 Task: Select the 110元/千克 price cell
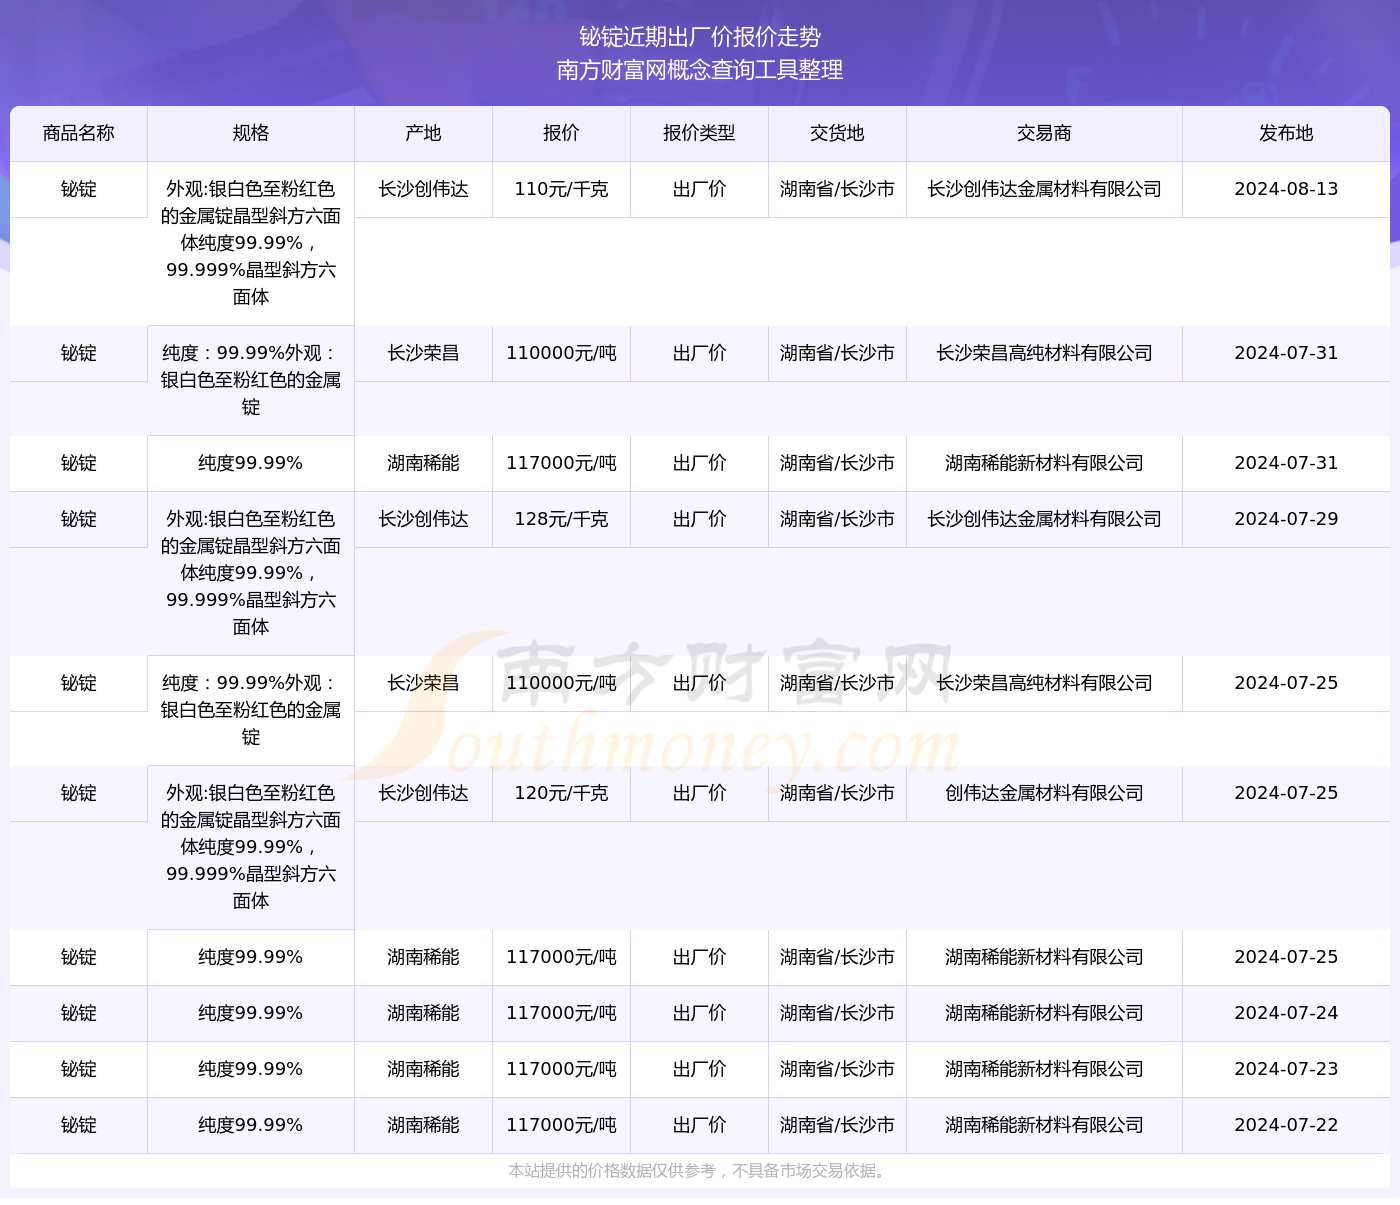(x=561, y=189)
